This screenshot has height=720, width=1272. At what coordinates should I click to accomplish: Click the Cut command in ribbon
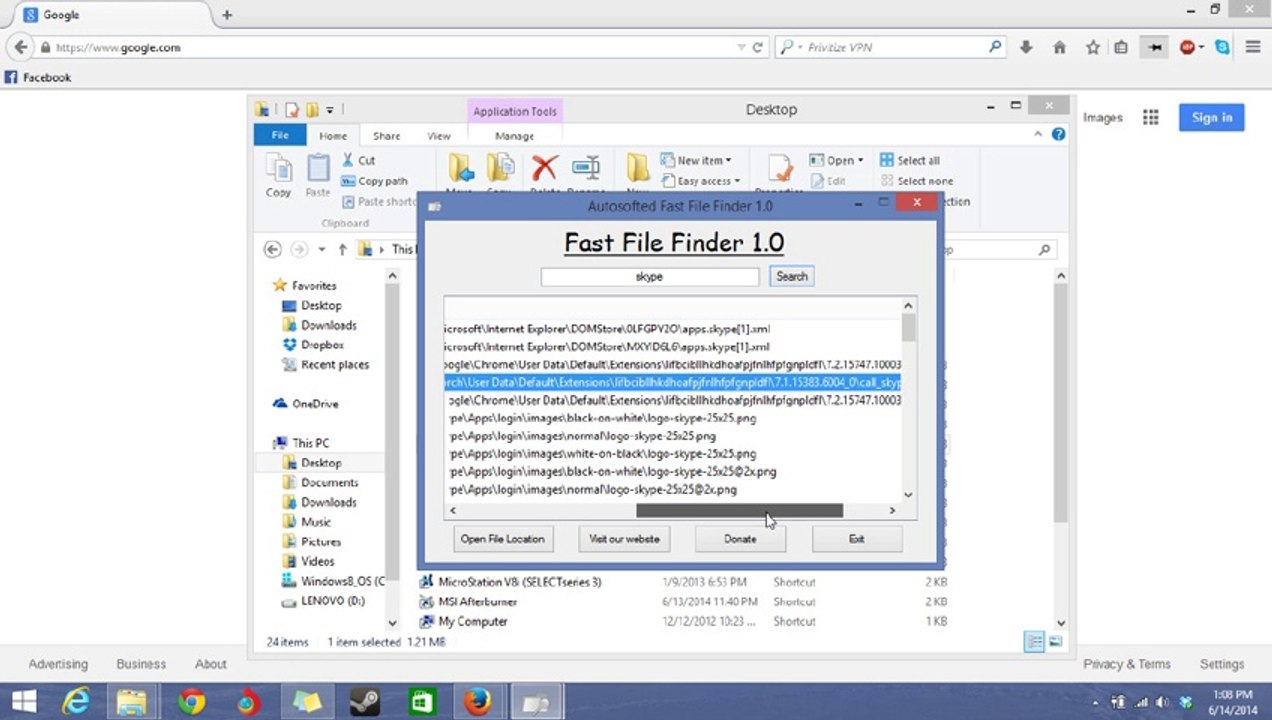(358, 160)
